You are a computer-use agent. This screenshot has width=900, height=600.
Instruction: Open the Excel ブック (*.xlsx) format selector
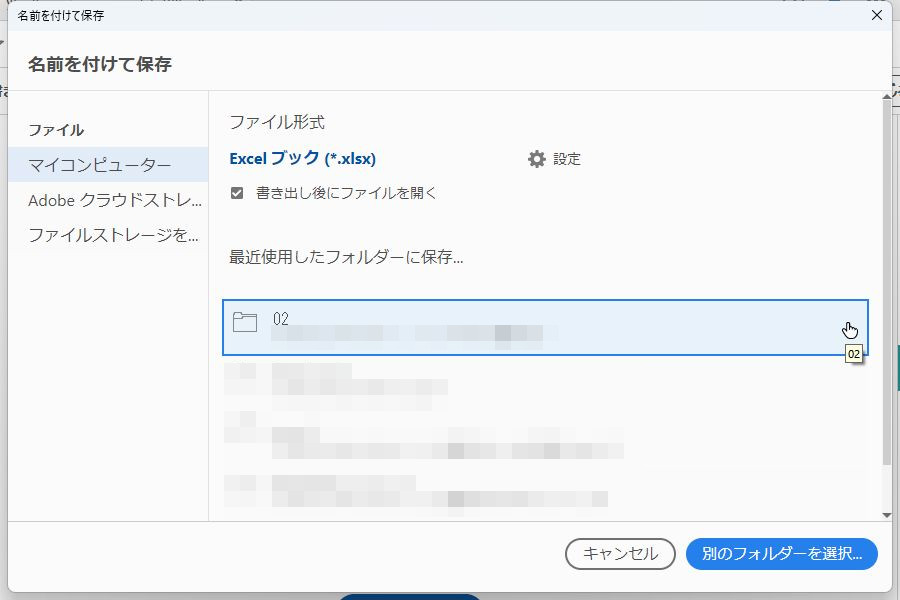point(305,157)
